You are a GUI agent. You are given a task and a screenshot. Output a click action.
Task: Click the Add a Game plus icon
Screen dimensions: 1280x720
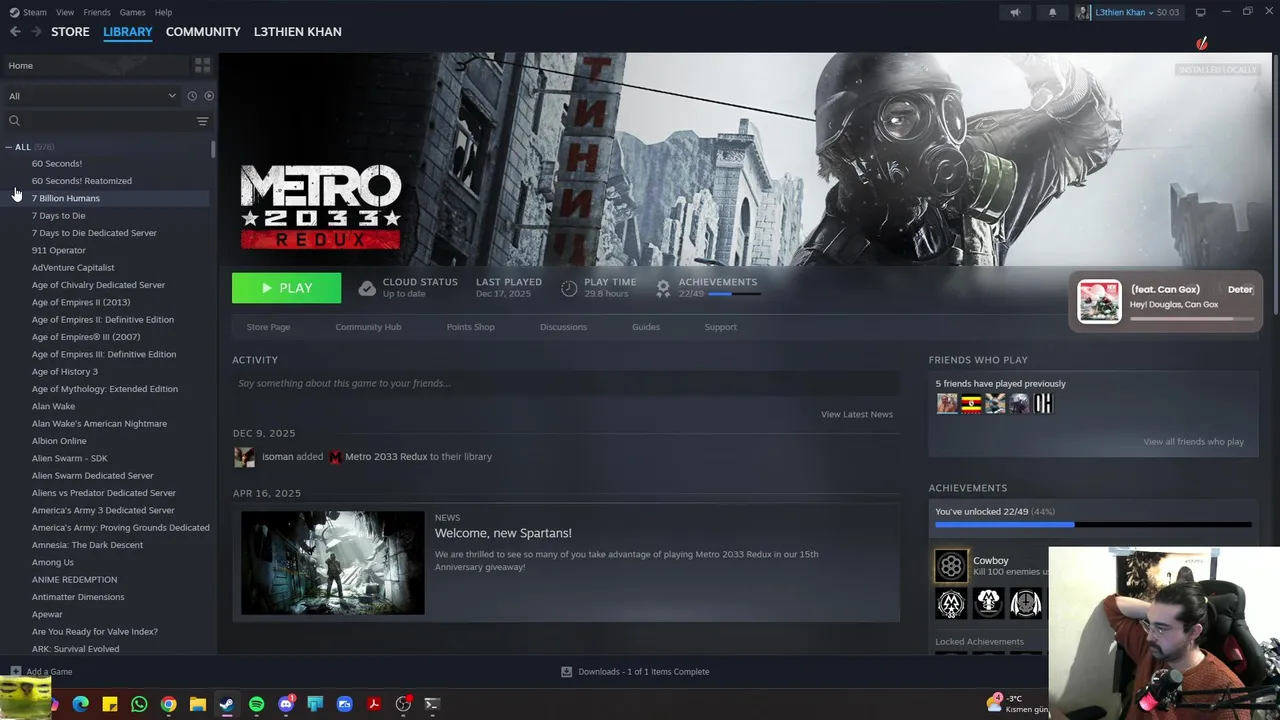pos(15,671)
